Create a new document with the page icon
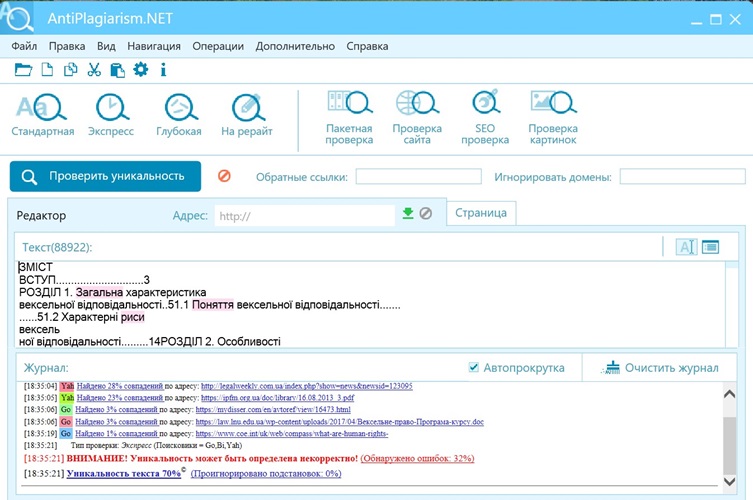 47,70
